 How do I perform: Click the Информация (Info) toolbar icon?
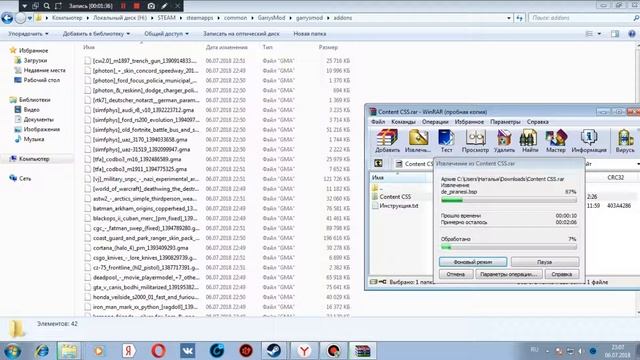tap(589, 141)
